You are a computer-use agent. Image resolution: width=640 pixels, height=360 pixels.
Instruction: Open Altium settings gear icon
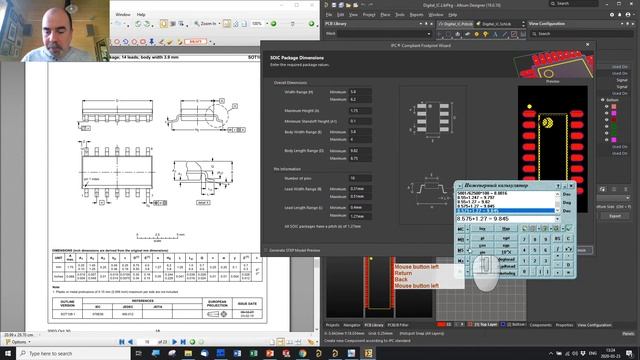click(x=612, y=15)
